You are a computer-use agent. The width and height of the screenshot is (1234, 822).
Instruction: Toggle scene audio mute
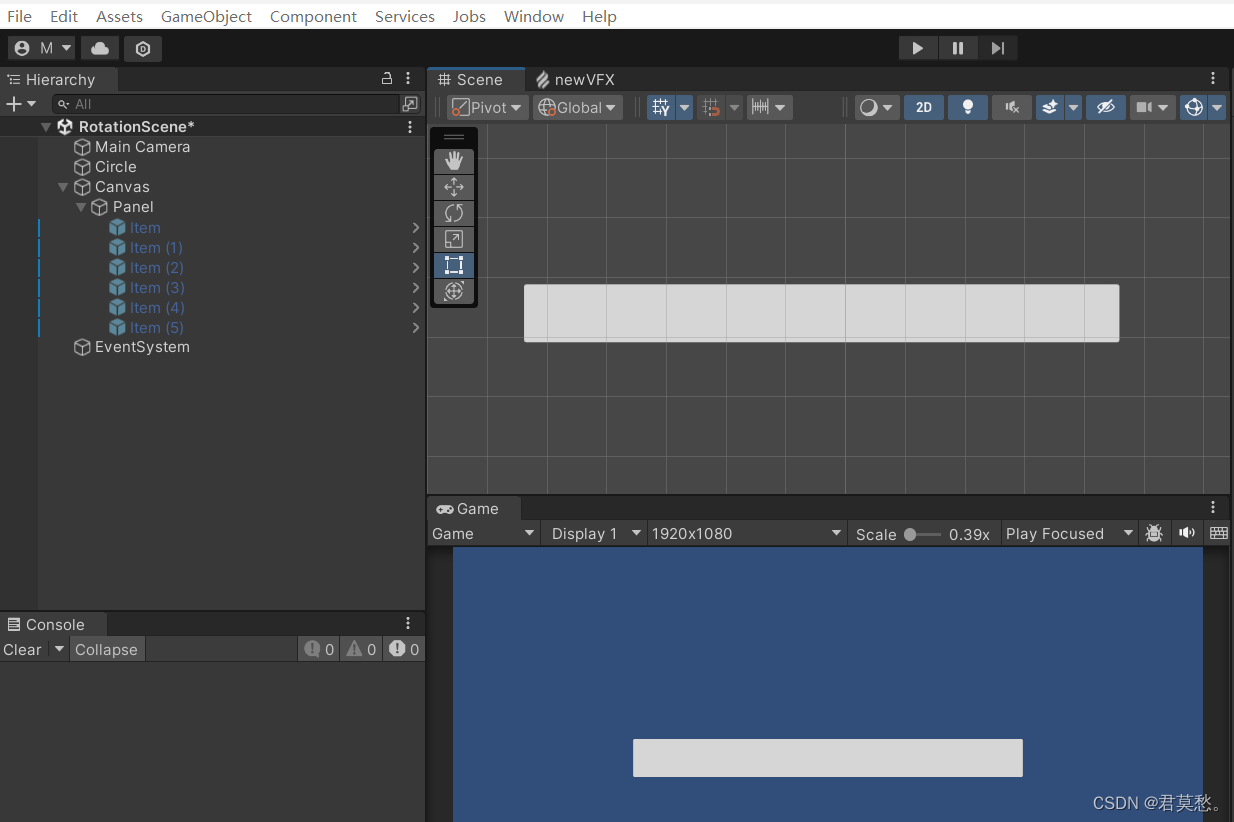[x=1012, y=108]
